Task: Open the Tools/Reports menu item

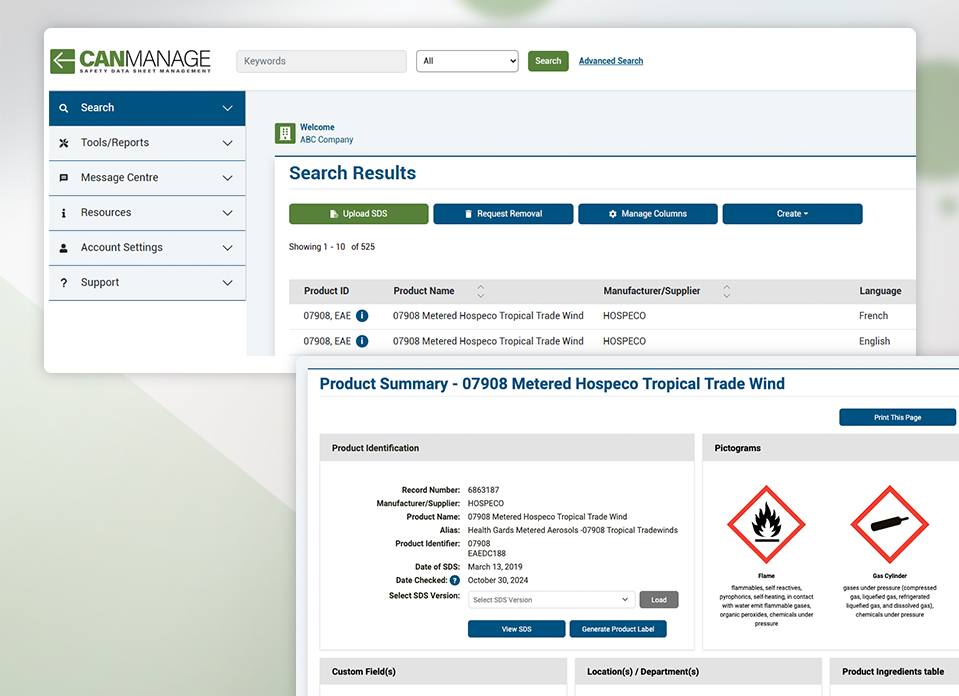Action: pyautogui.click(x=147, y=143)
